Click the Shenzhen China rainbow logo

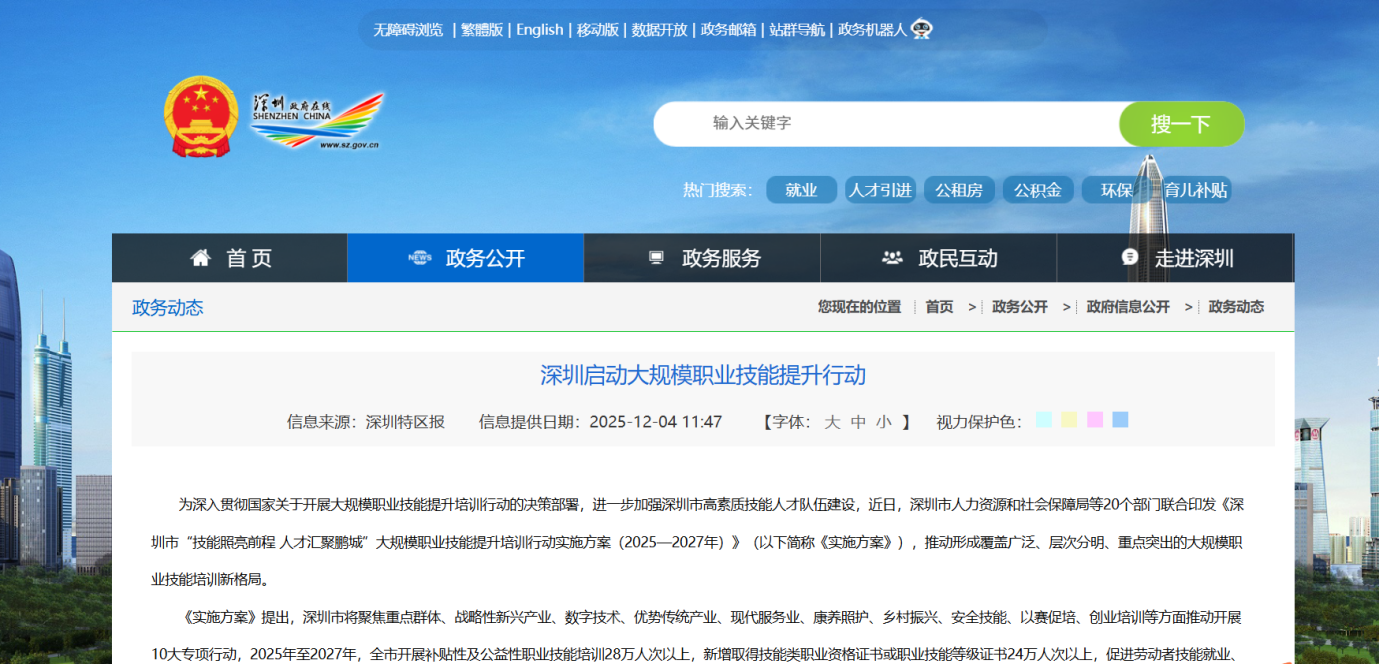pyautogui.click(x=316, y=121)
